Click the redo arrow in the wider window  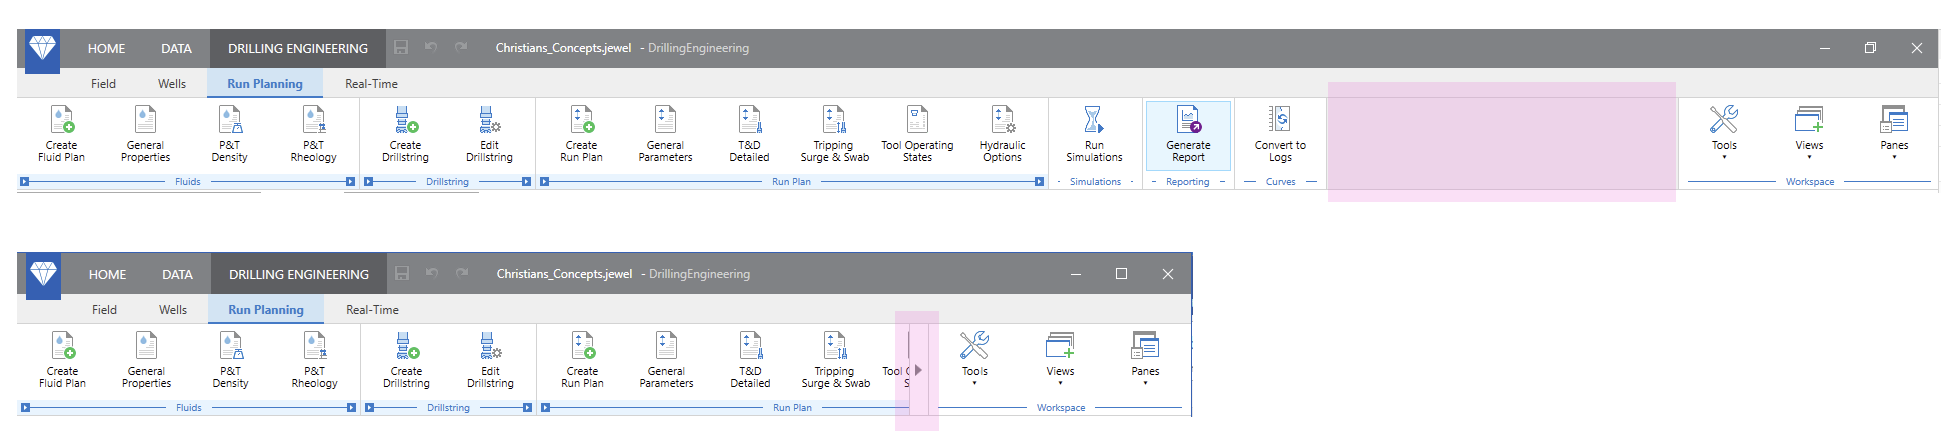click(461, 47)
